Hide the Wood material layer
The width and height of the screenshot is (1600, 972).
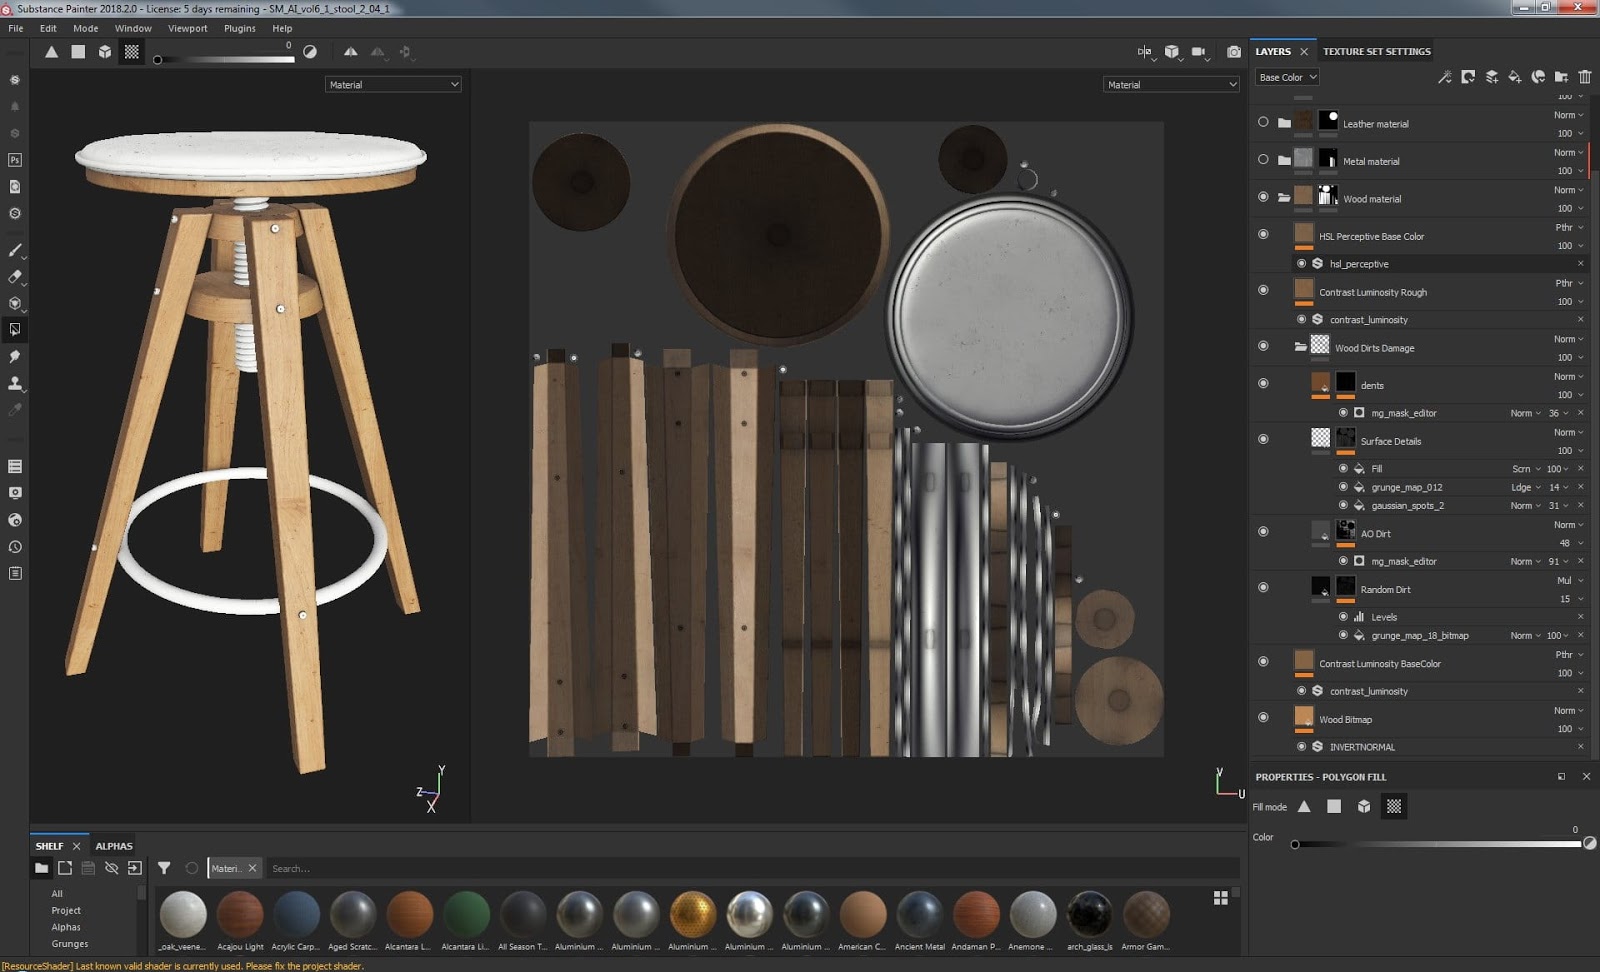[x=1263, y=197]
